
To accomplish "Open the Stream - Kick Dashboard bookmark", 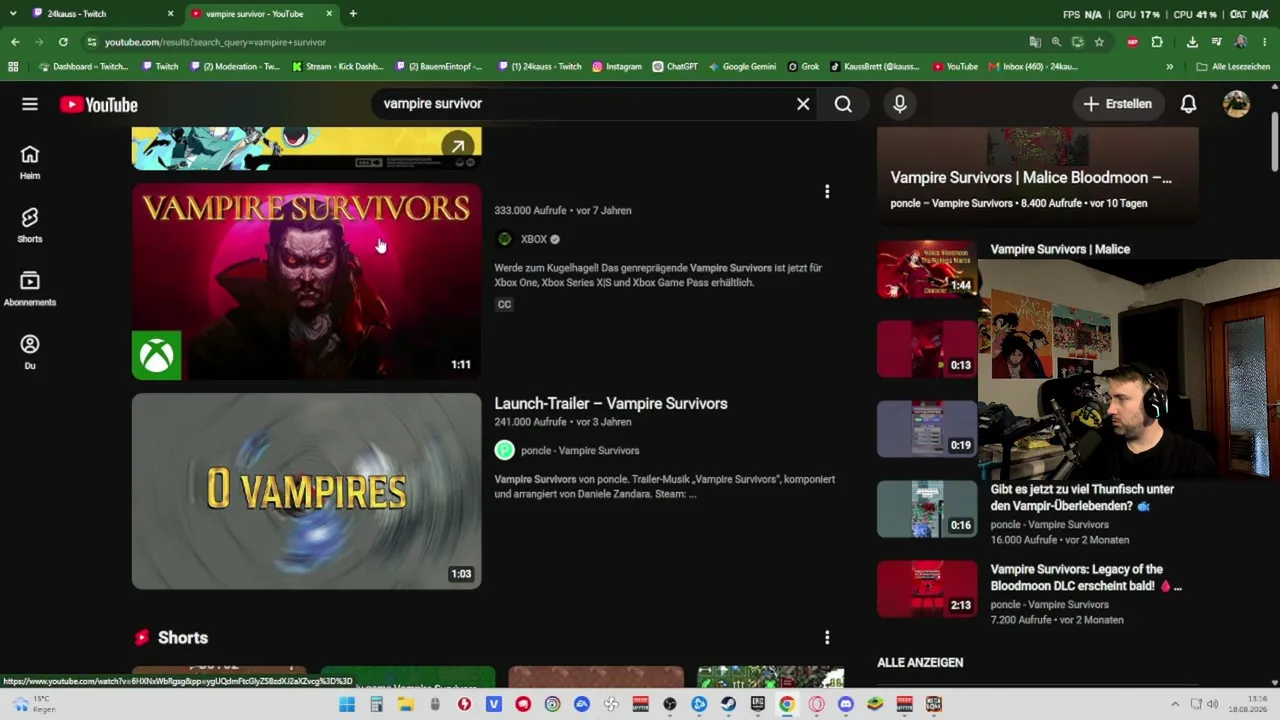I will (x=338, y=67).
